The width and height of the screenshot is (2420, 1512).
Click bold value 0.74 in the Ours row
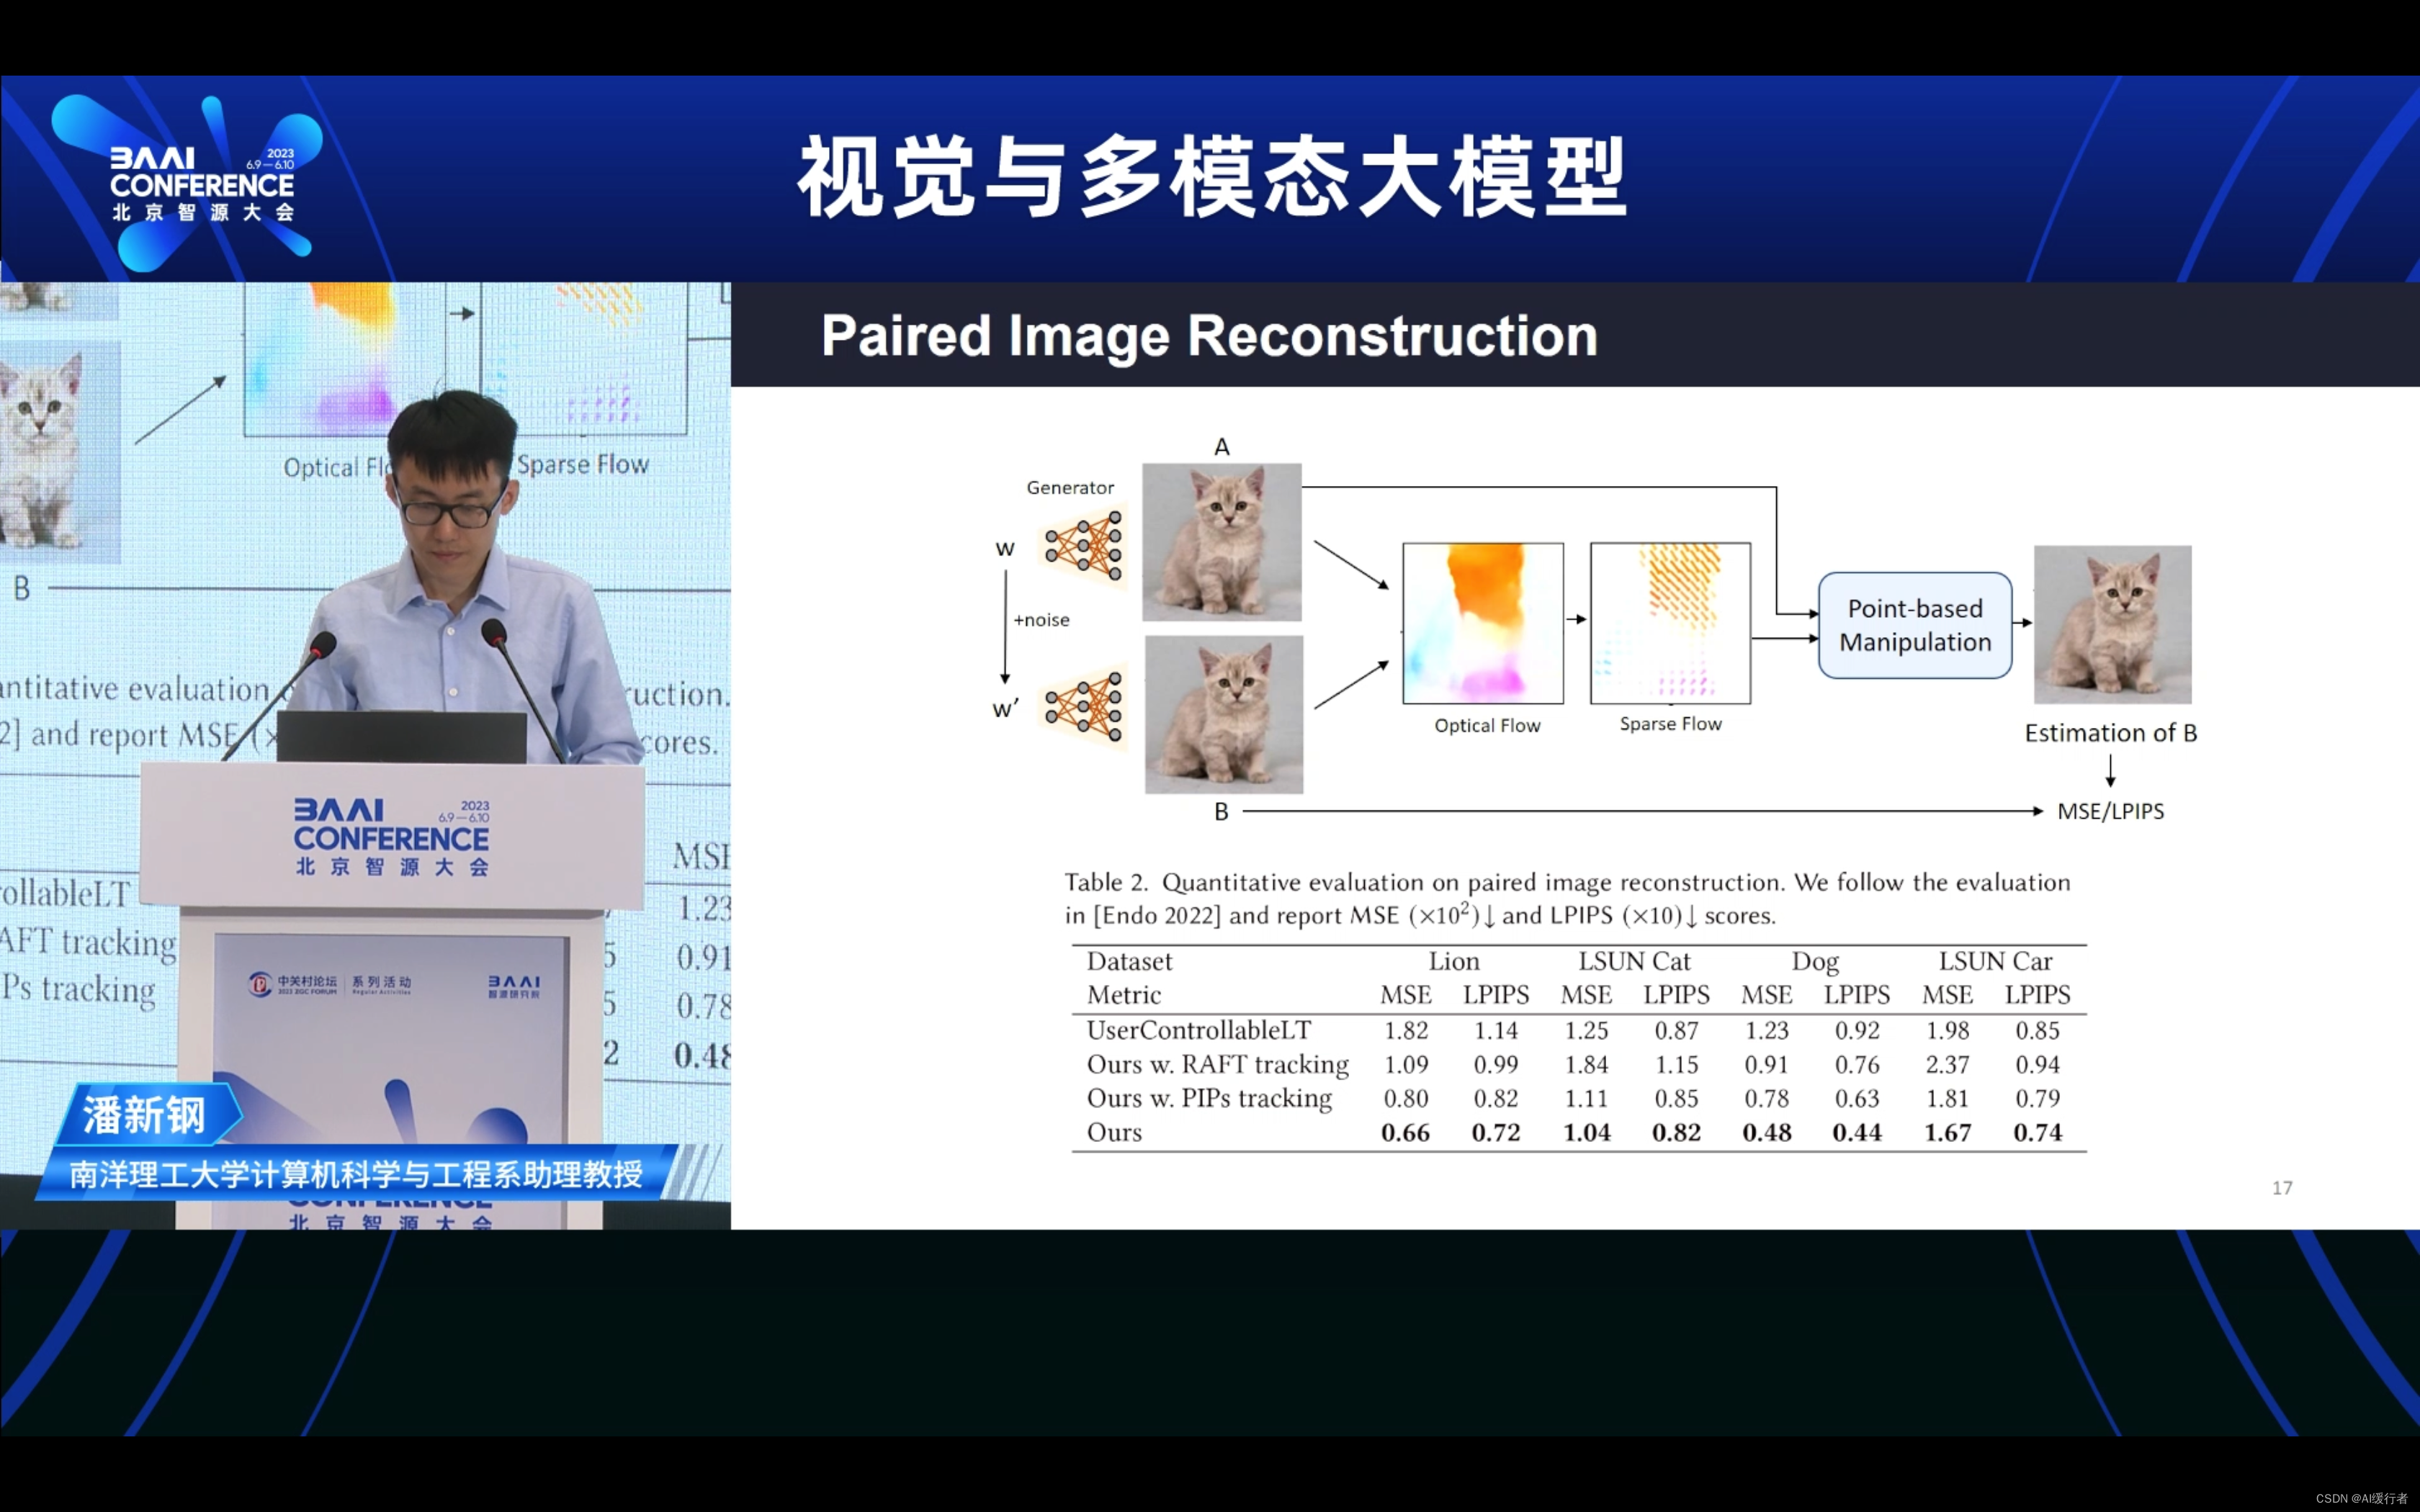(x=2037, y=1133)
